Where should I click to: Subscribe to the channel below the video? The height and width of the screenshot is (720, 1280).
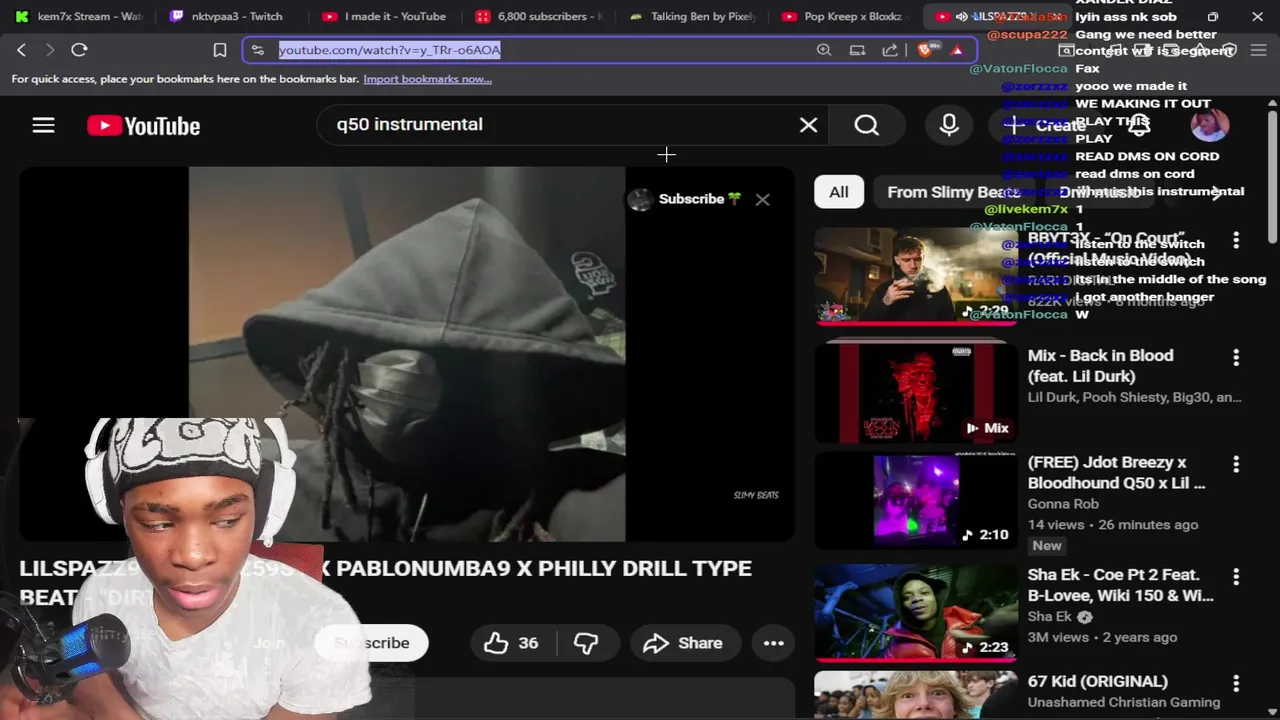click(371, 643)
